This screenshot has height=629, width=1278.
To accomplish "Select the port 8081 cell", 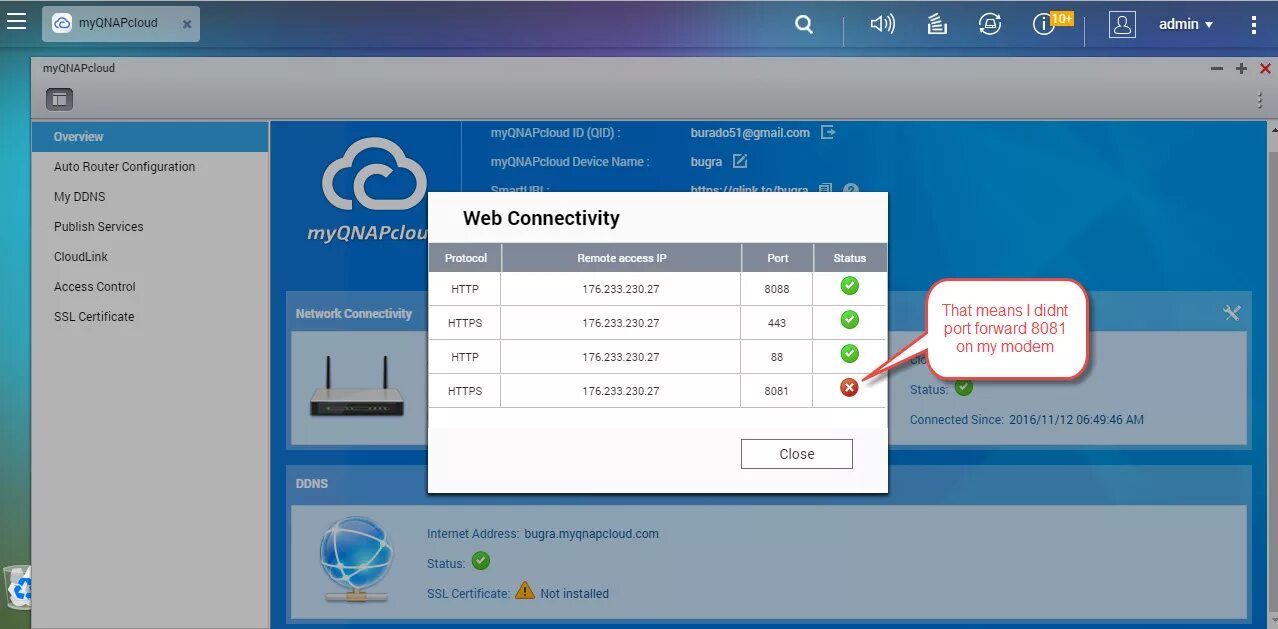I will coord(777,391).
